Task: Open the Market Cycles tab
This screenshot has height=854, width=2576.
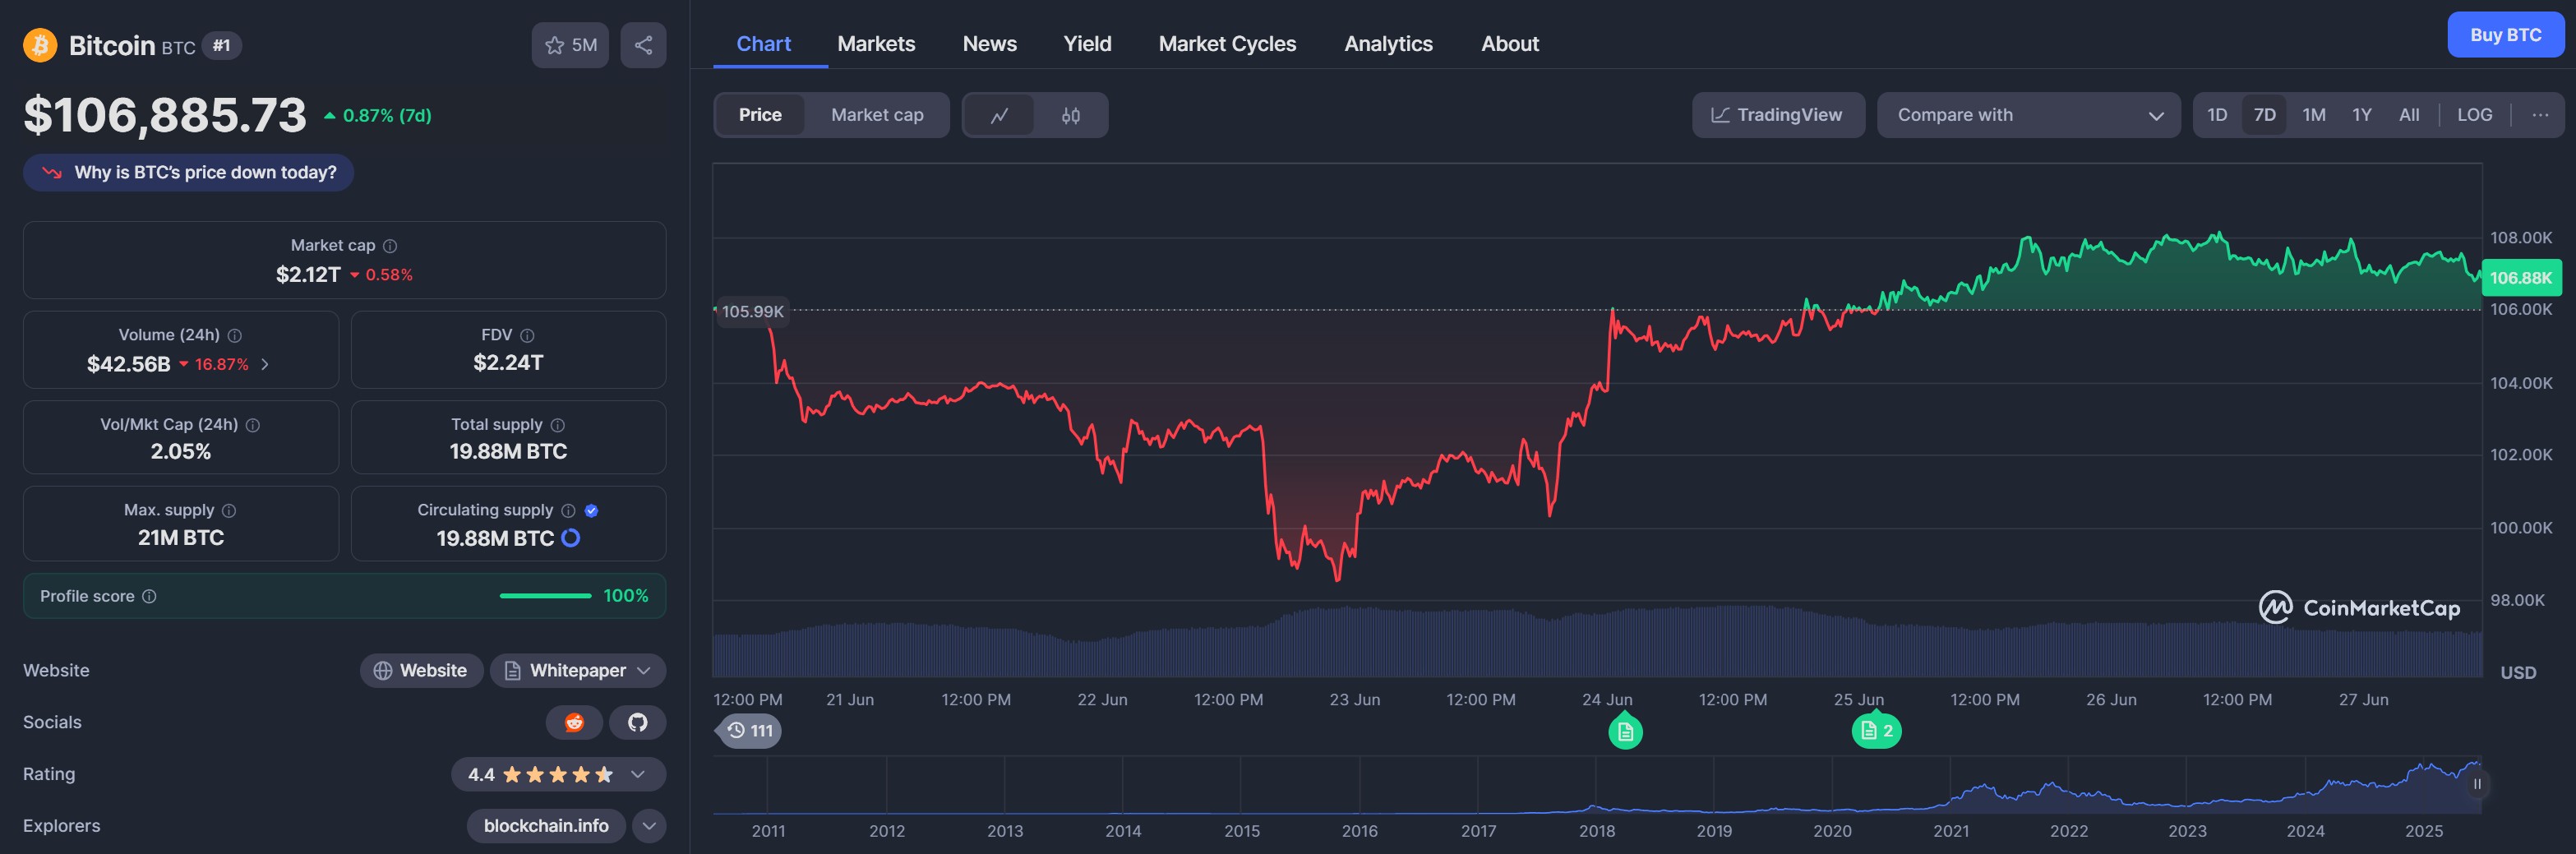Action: (1227, 44)
